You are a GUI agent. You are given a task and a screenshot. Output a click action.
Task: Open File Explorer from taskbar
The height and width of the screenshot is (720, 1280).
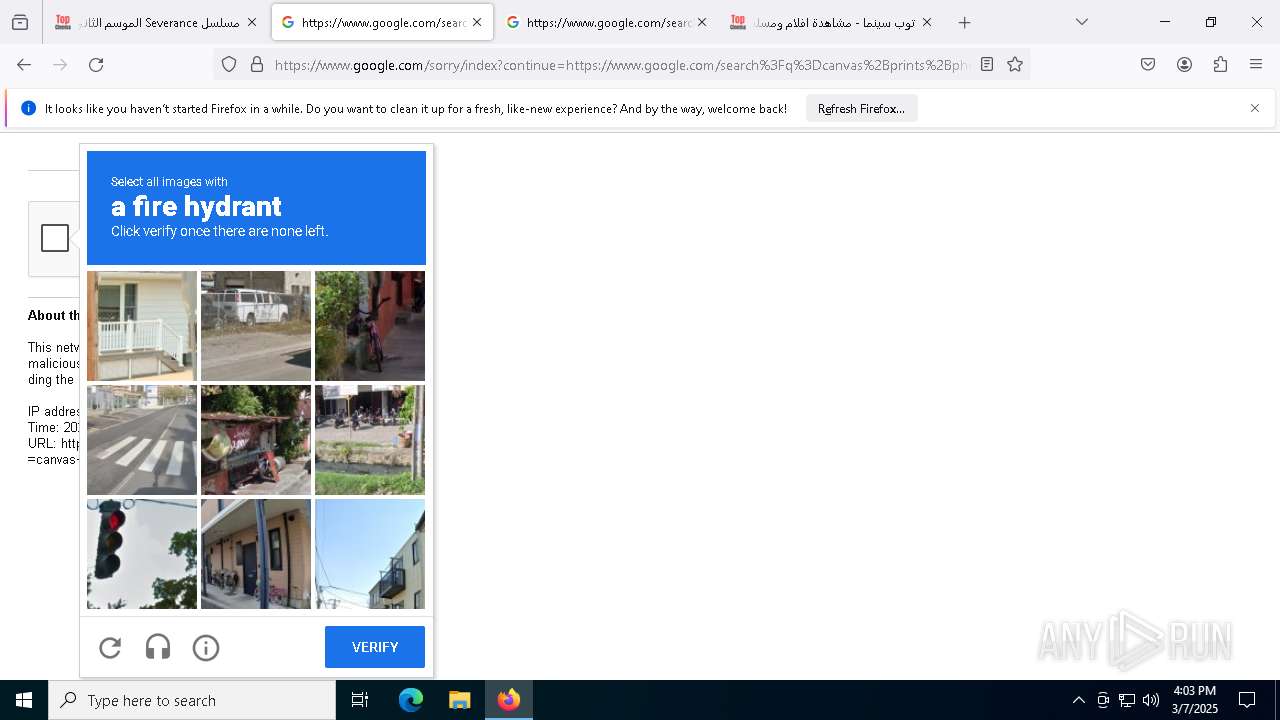point(459,700)
